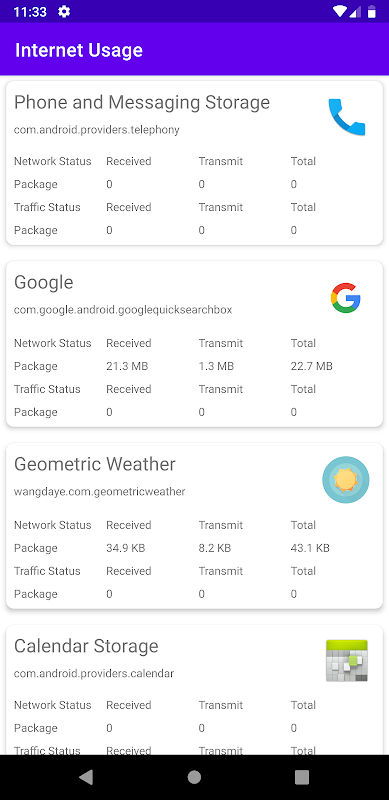The image size is (389, 800).
Task: Tap the Geometric Weather sun icon
Action: tap(346, 480)
